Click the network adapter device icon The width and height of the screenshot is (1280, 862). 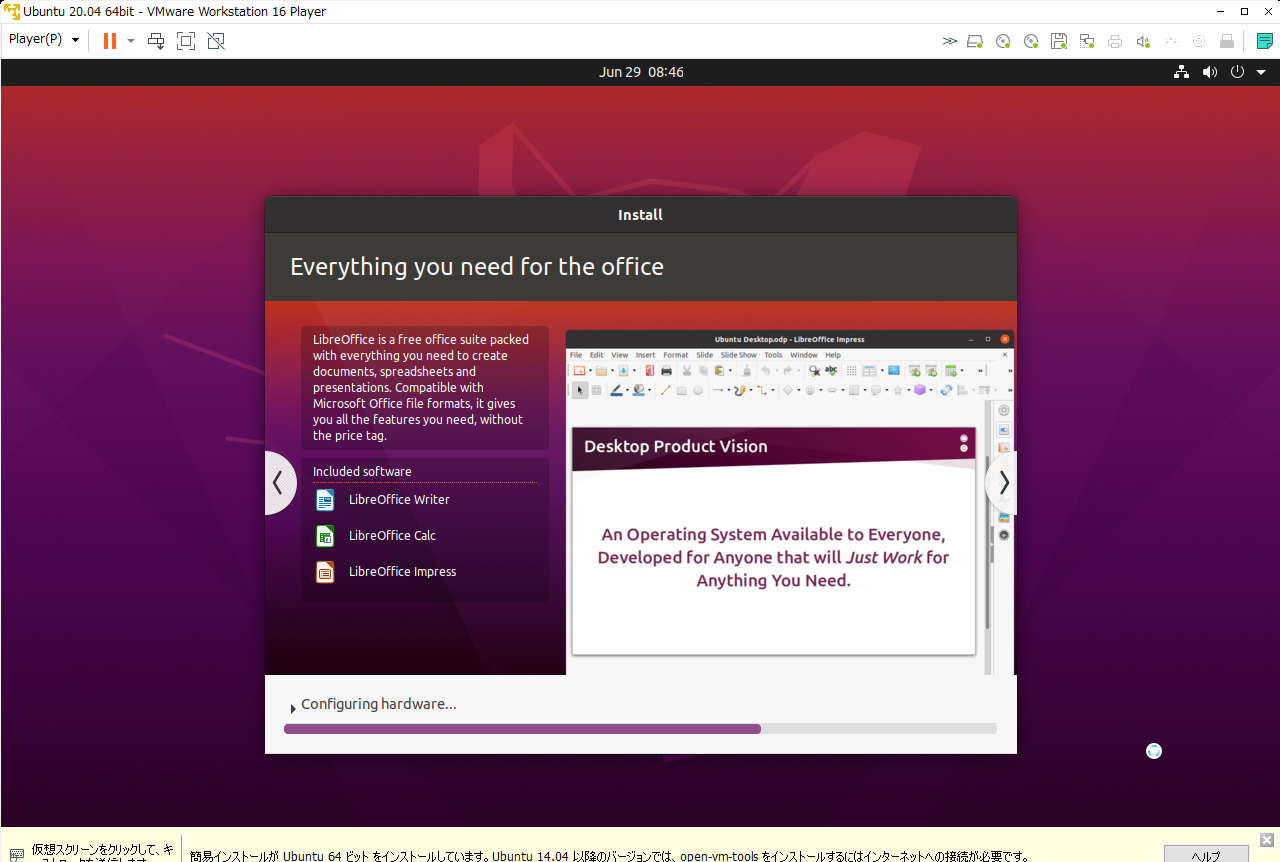click(x=1087, y=41)
